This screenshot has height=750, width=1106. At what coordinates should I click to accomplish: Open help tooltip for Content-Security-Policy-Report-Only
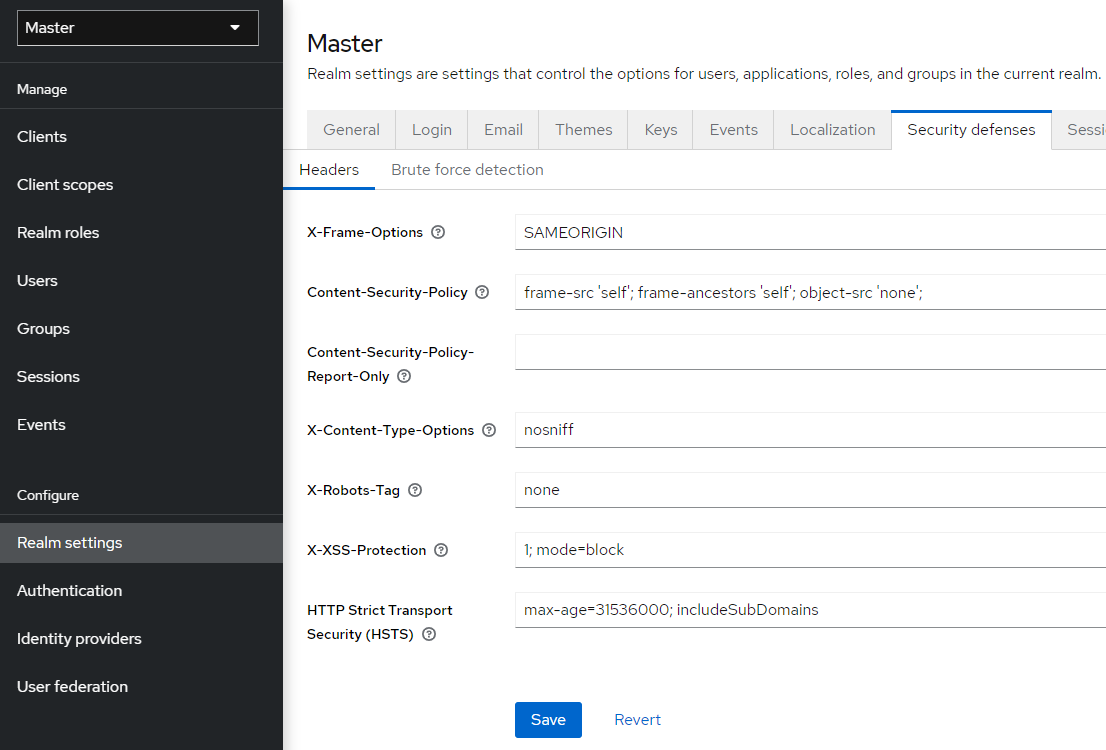coord(404,376)
